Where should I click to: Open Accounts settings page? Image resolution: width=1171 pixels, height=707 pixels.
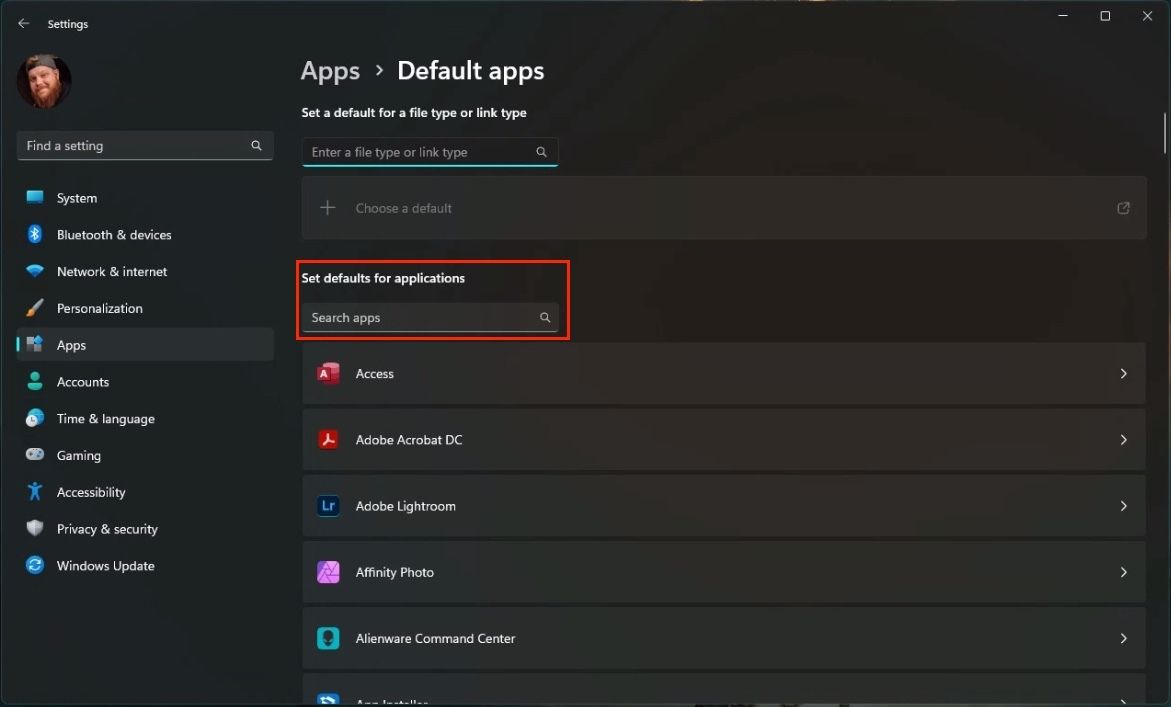point(145,381)
